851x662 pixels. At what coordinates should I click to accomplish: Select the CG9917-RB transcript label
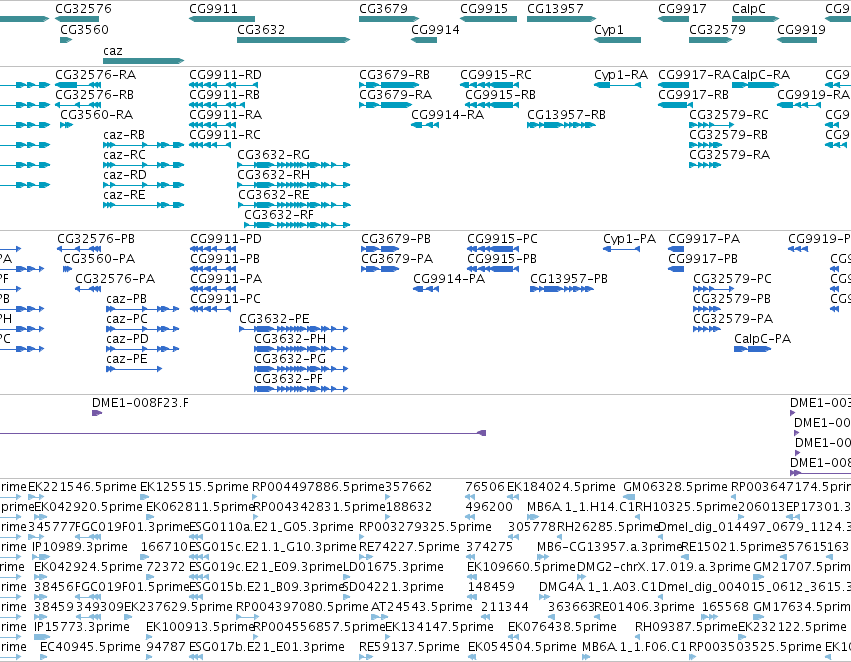tap(693, 94)
